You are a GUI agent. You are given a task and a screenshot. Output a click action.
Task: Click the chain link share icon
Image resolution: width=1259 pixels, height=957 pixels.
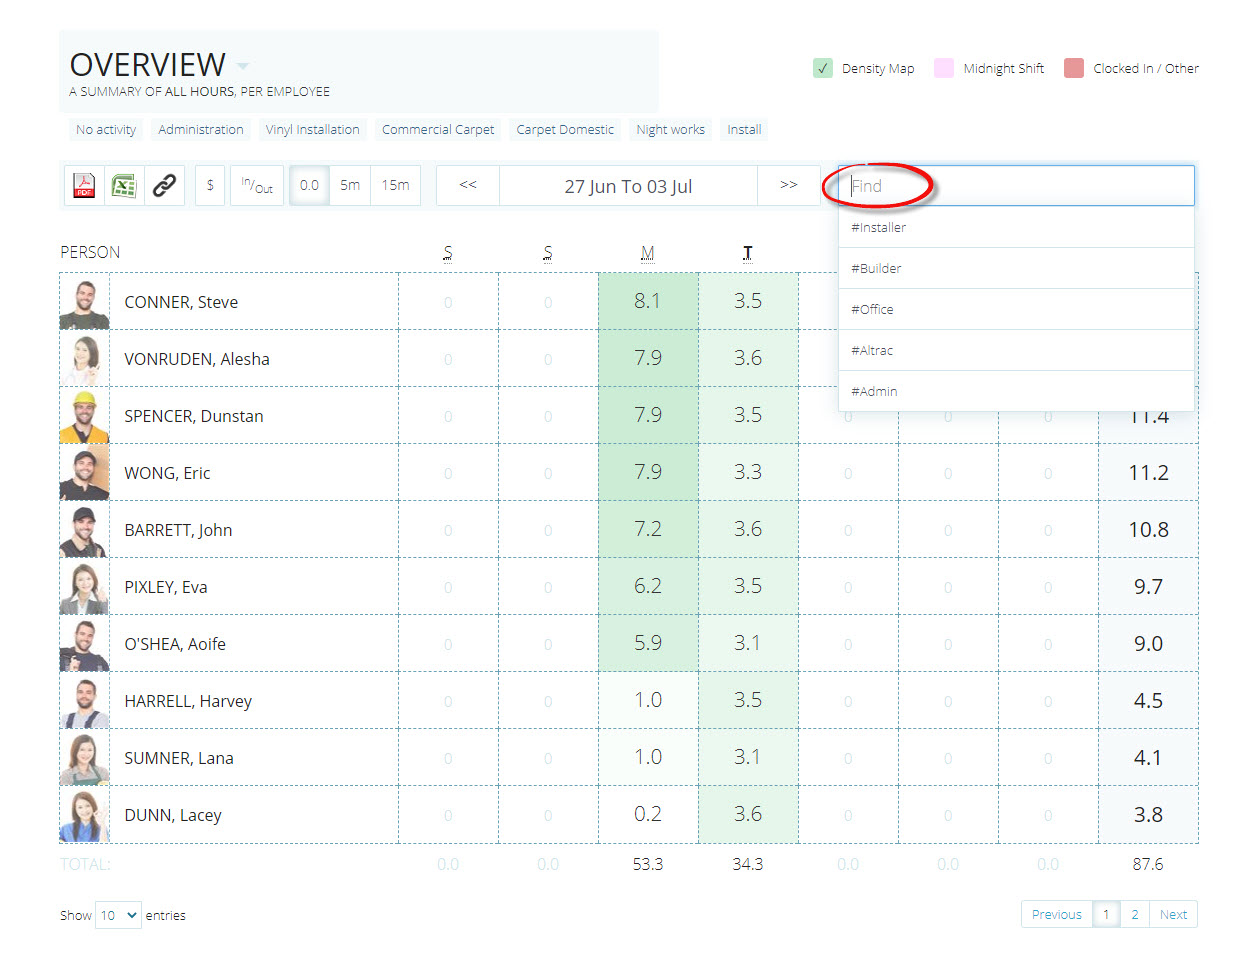[164, 186]
